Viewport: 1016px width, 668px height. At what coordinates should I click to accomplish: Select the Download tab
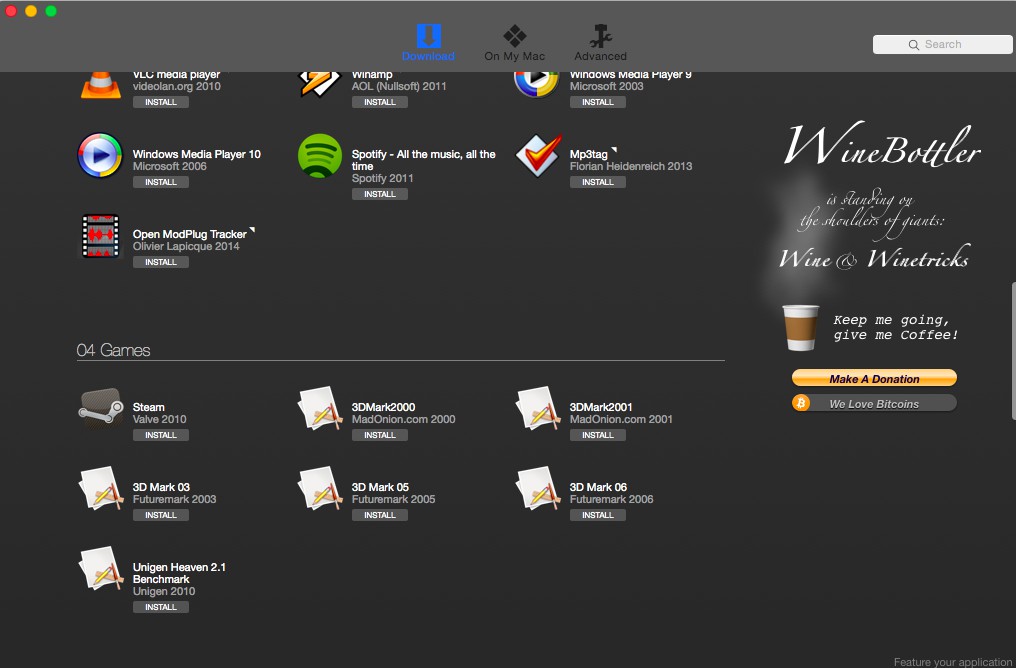pos(428,43)
